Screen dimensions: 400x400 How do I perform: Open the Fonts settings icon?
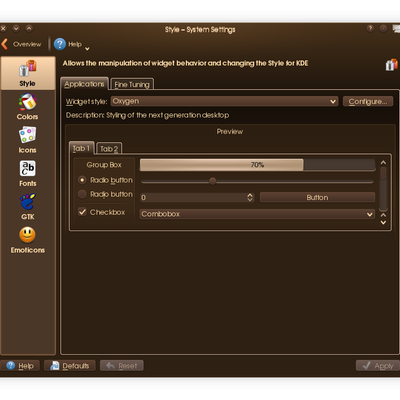[27, 168]
